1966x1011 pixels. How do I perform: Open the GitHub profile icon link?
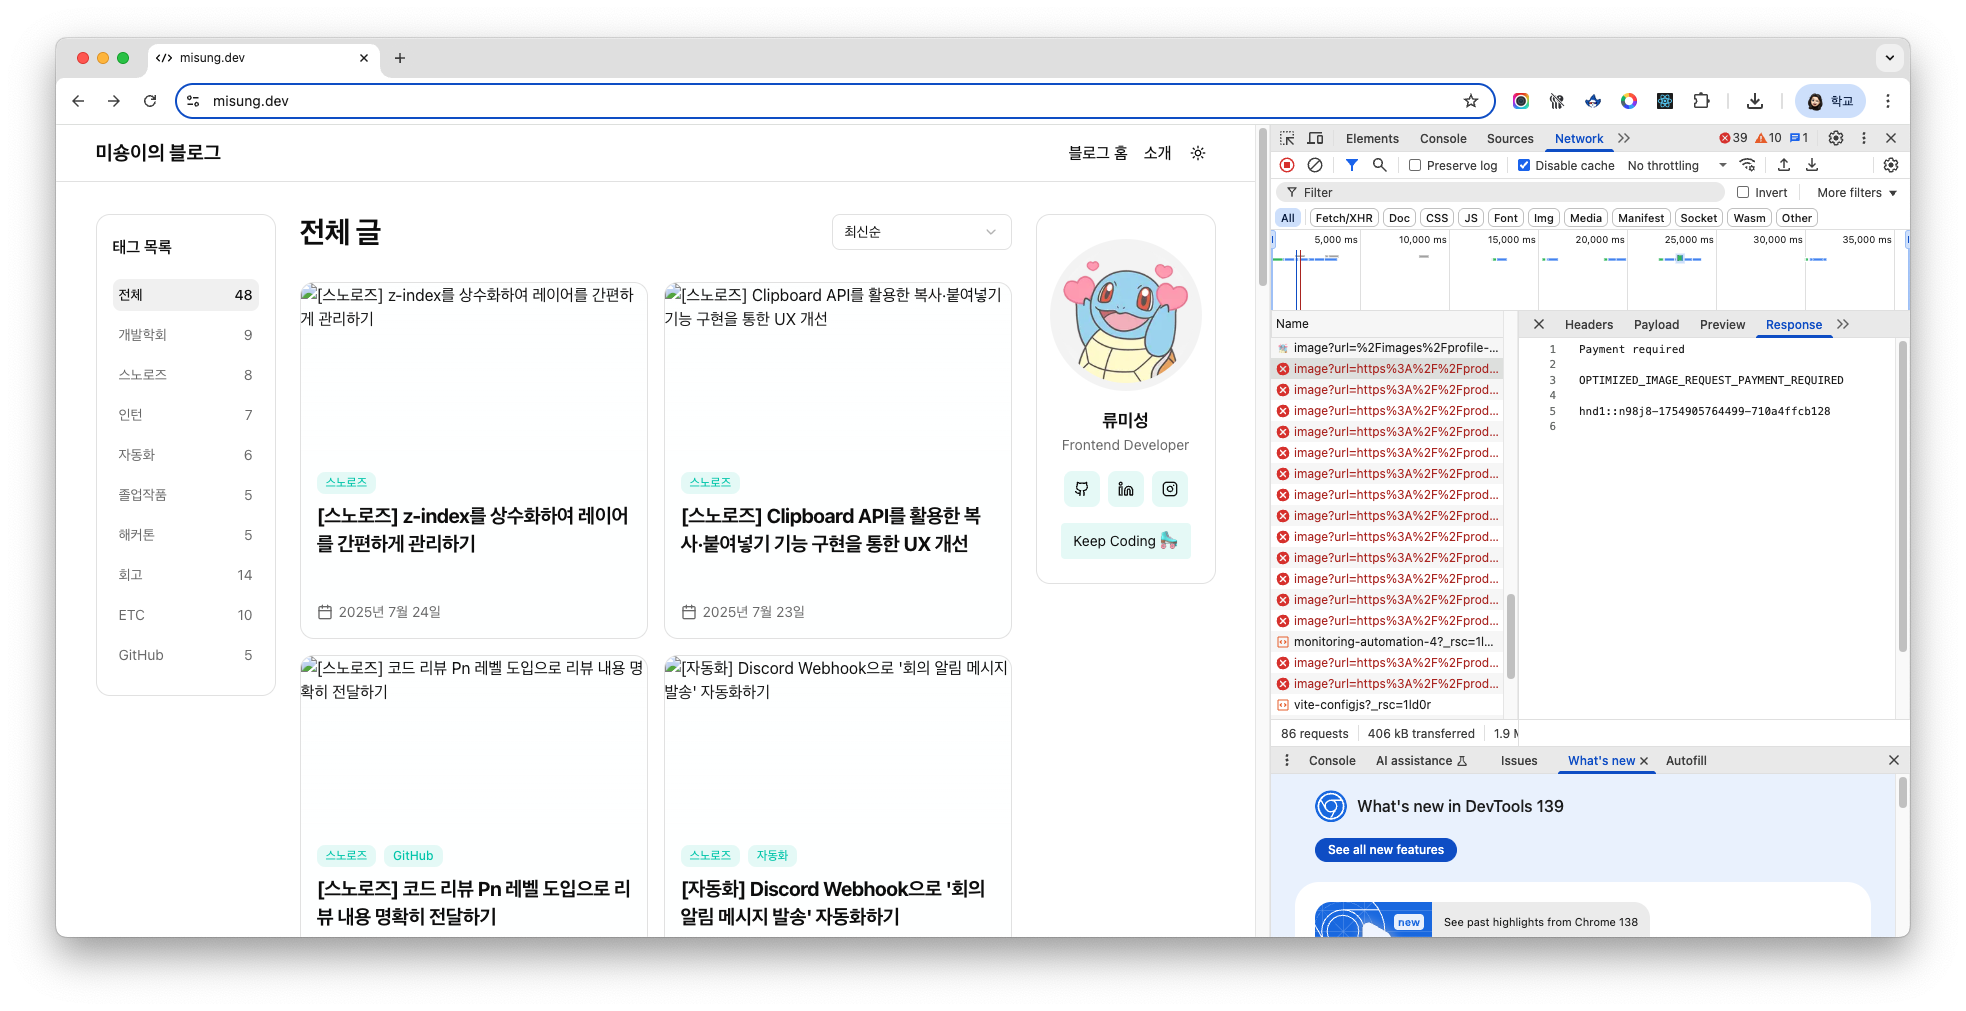coord(1081,489)
